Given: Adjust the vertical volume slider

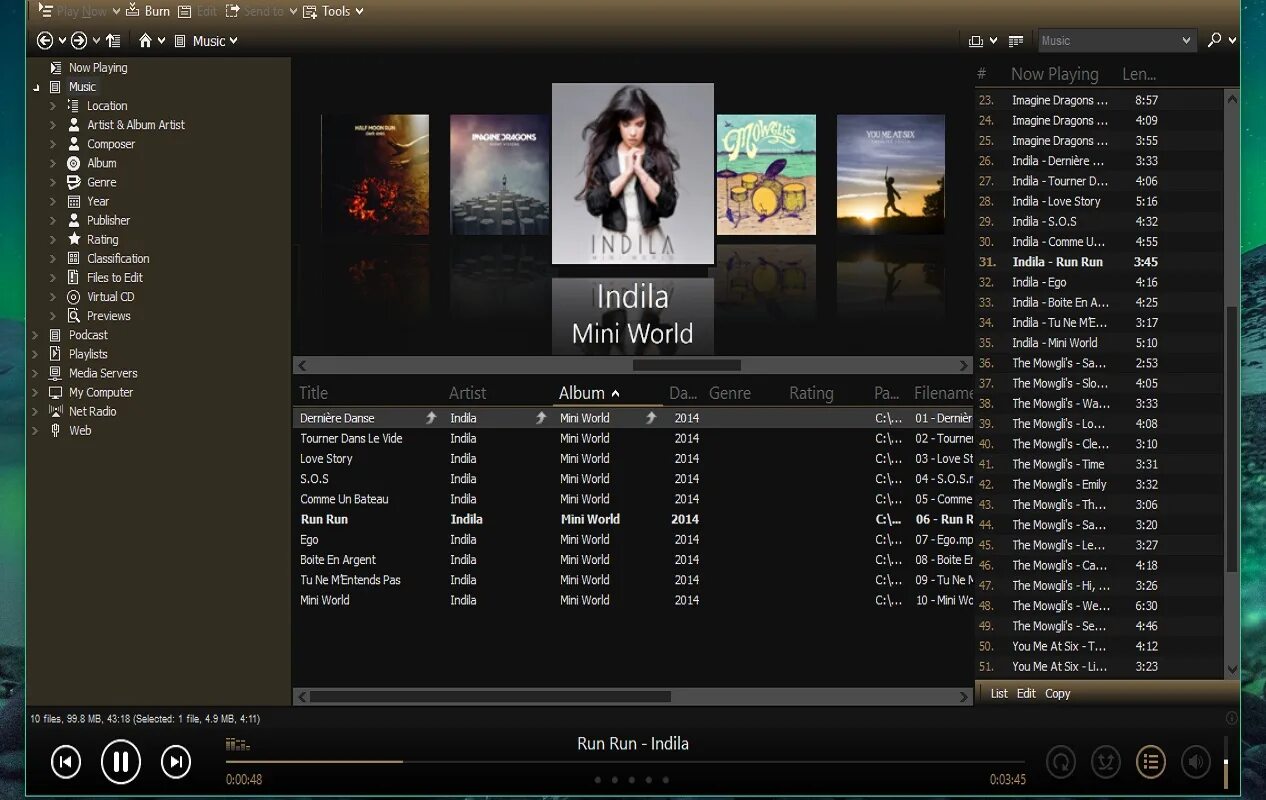Looking at the screenshot, I should pos(1227,763).
